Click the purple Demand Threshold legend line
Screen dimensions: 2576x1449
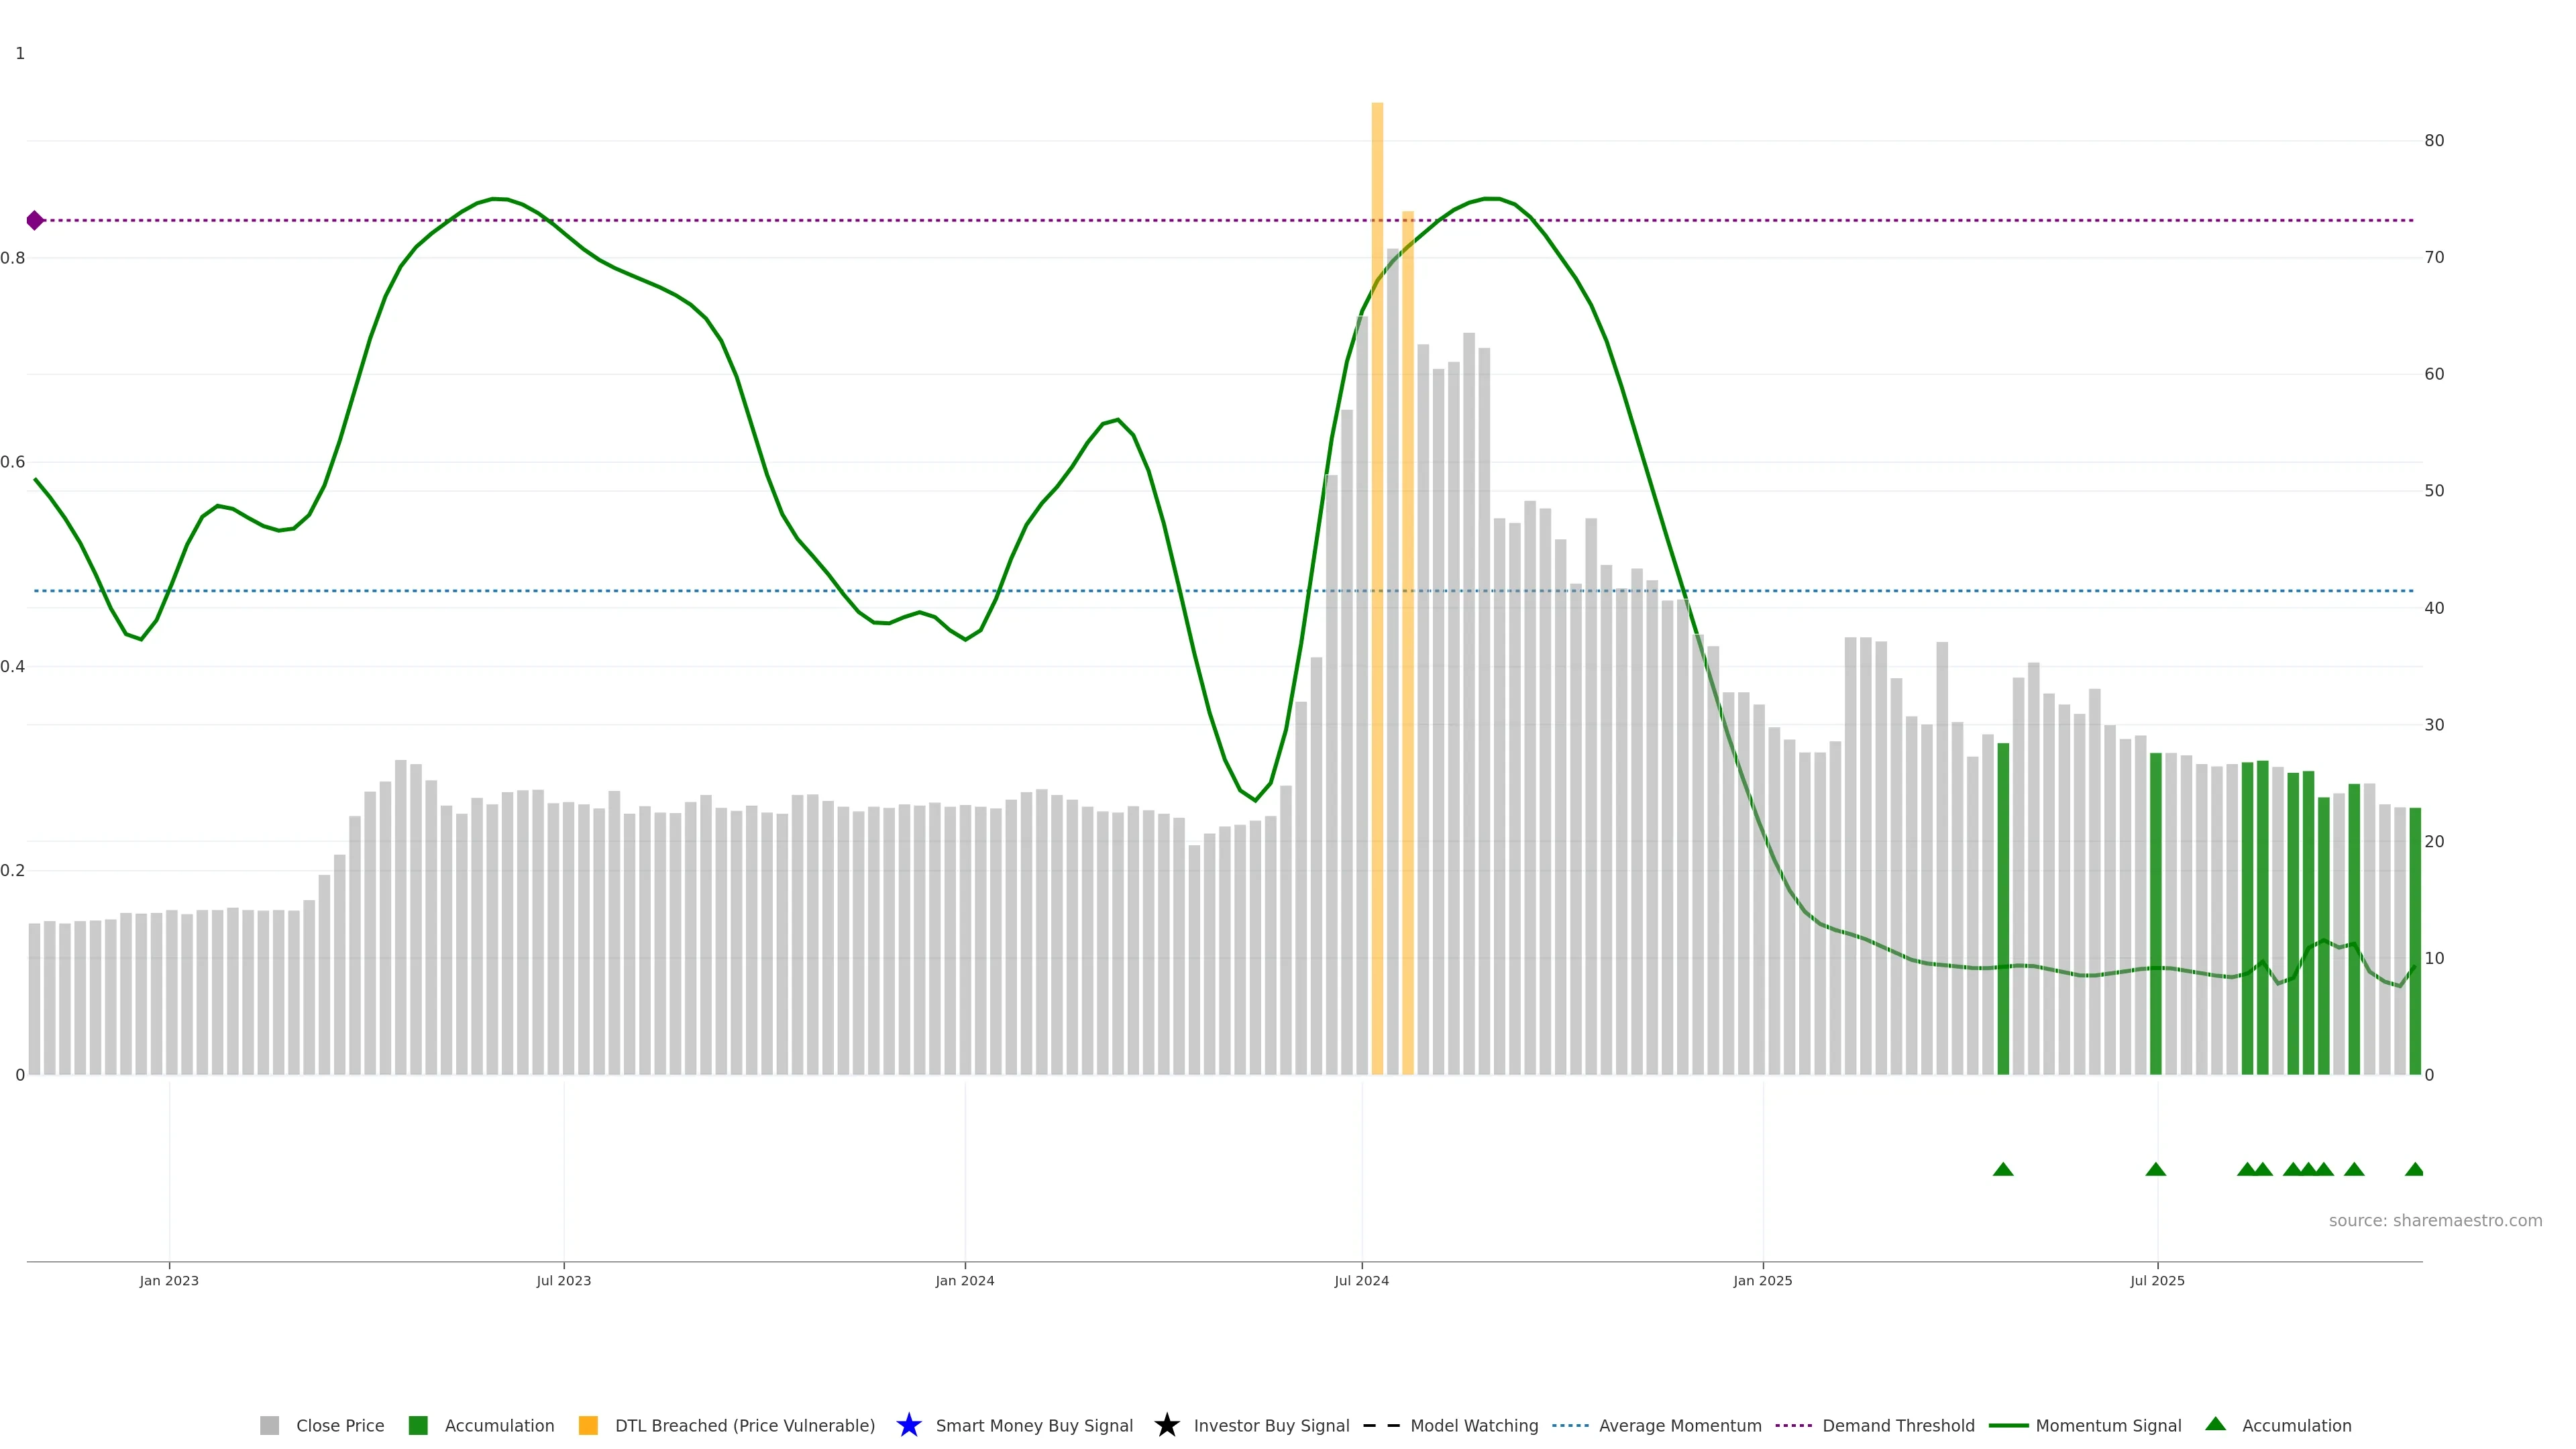tap(1793, 1426)
